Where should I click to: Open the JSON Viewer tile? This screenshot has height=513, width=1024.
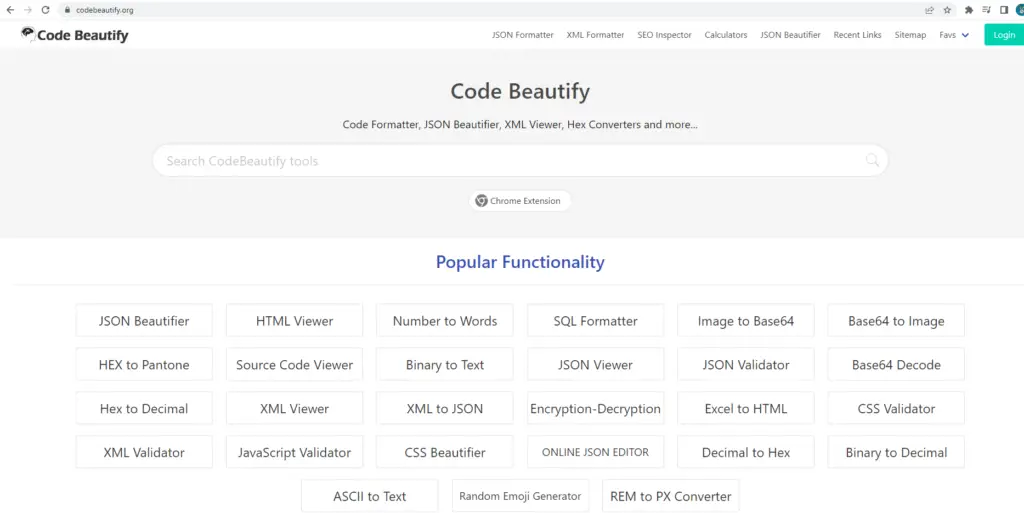(596, 364)
